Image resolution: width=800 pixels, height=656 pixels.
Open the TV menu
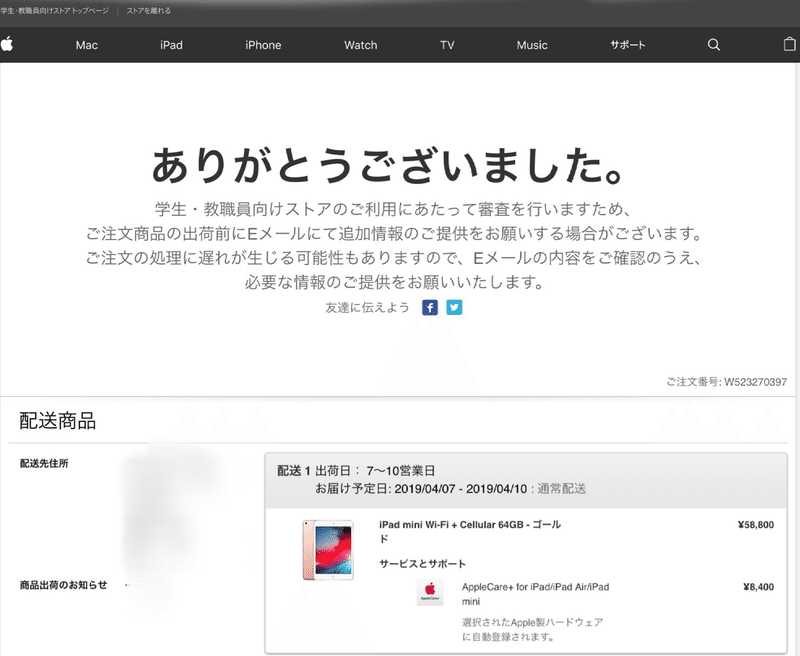point(447,45)
